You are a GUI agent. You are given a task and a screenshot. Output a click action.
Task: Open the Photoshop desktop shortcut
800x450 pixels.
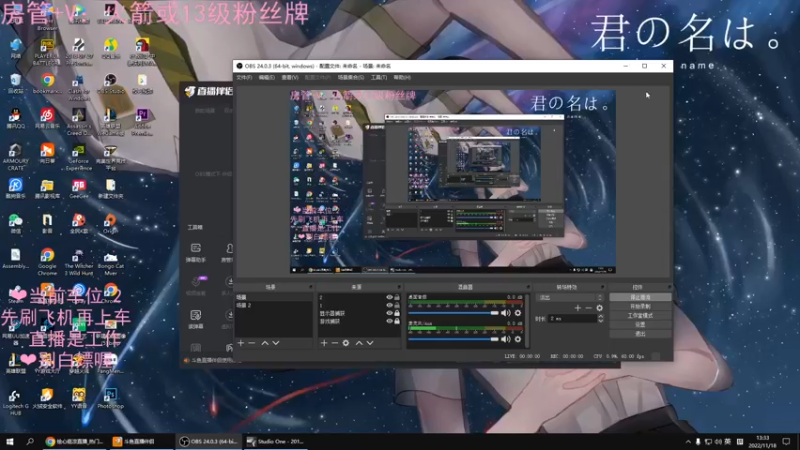(110, 398)
